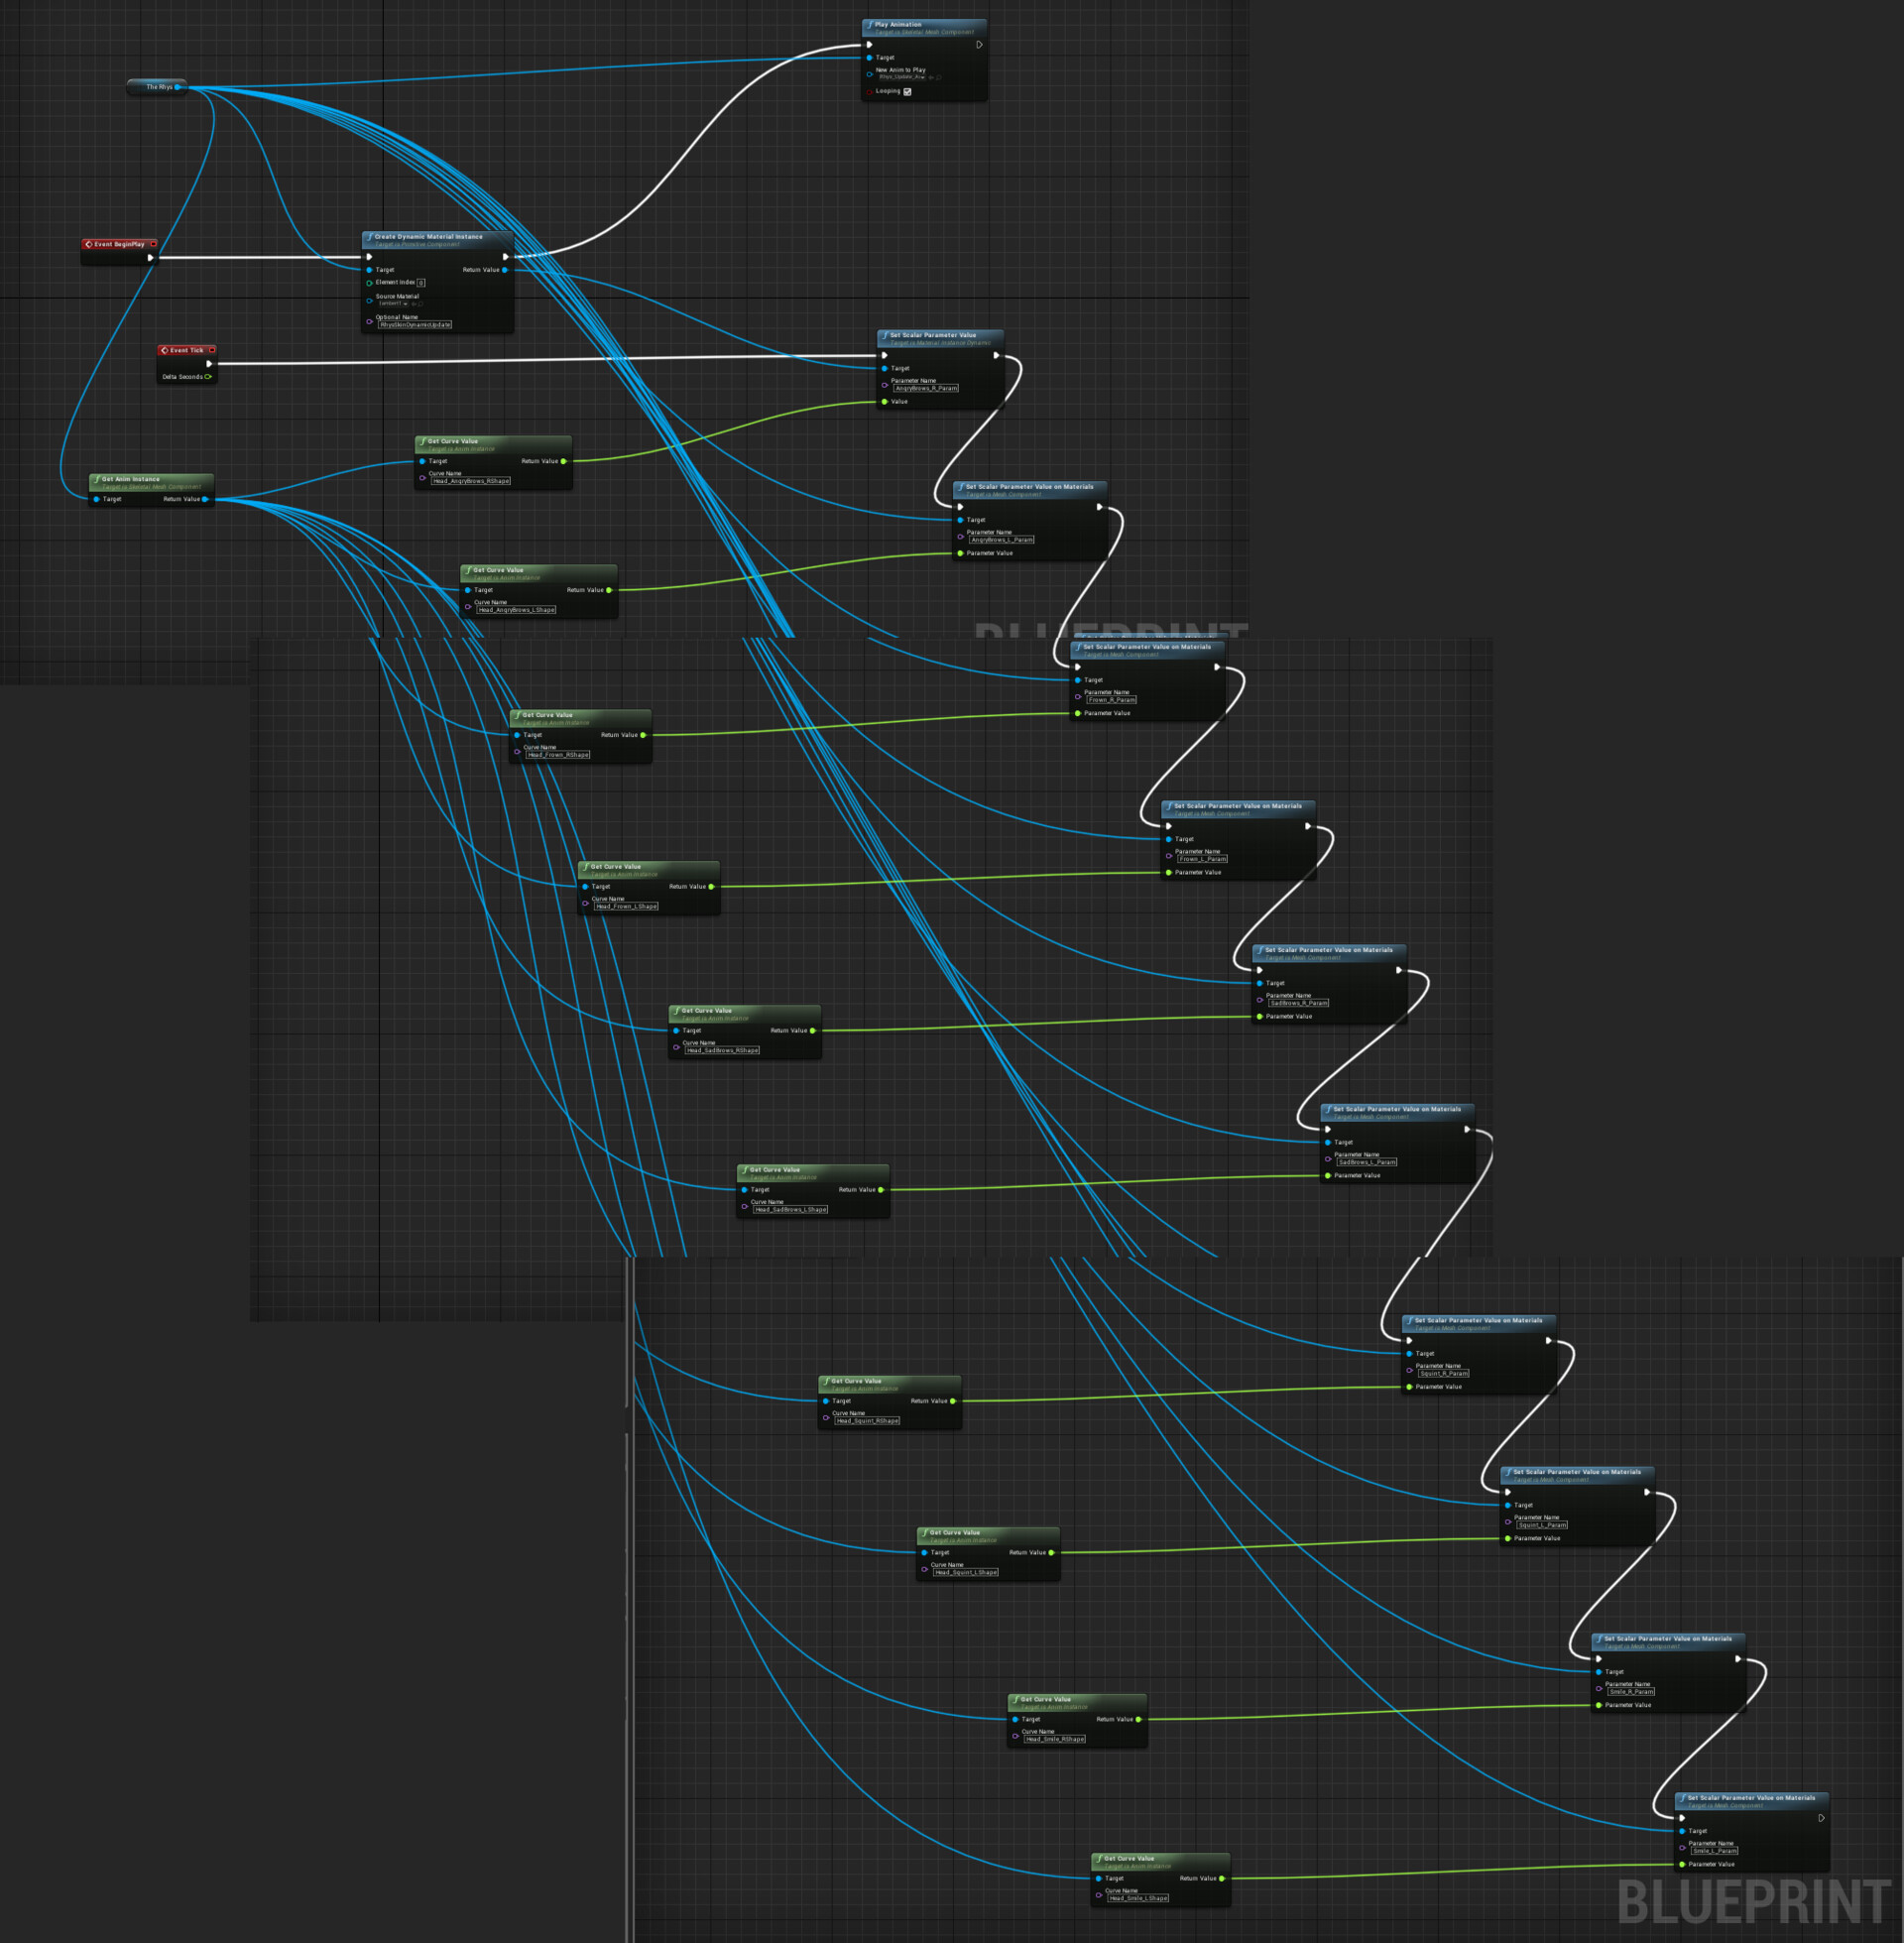Screen dimensions: 1904x1943
Task: Click exec input pin of AngryBrows_L_Param node
Action: tap(960, 507)
